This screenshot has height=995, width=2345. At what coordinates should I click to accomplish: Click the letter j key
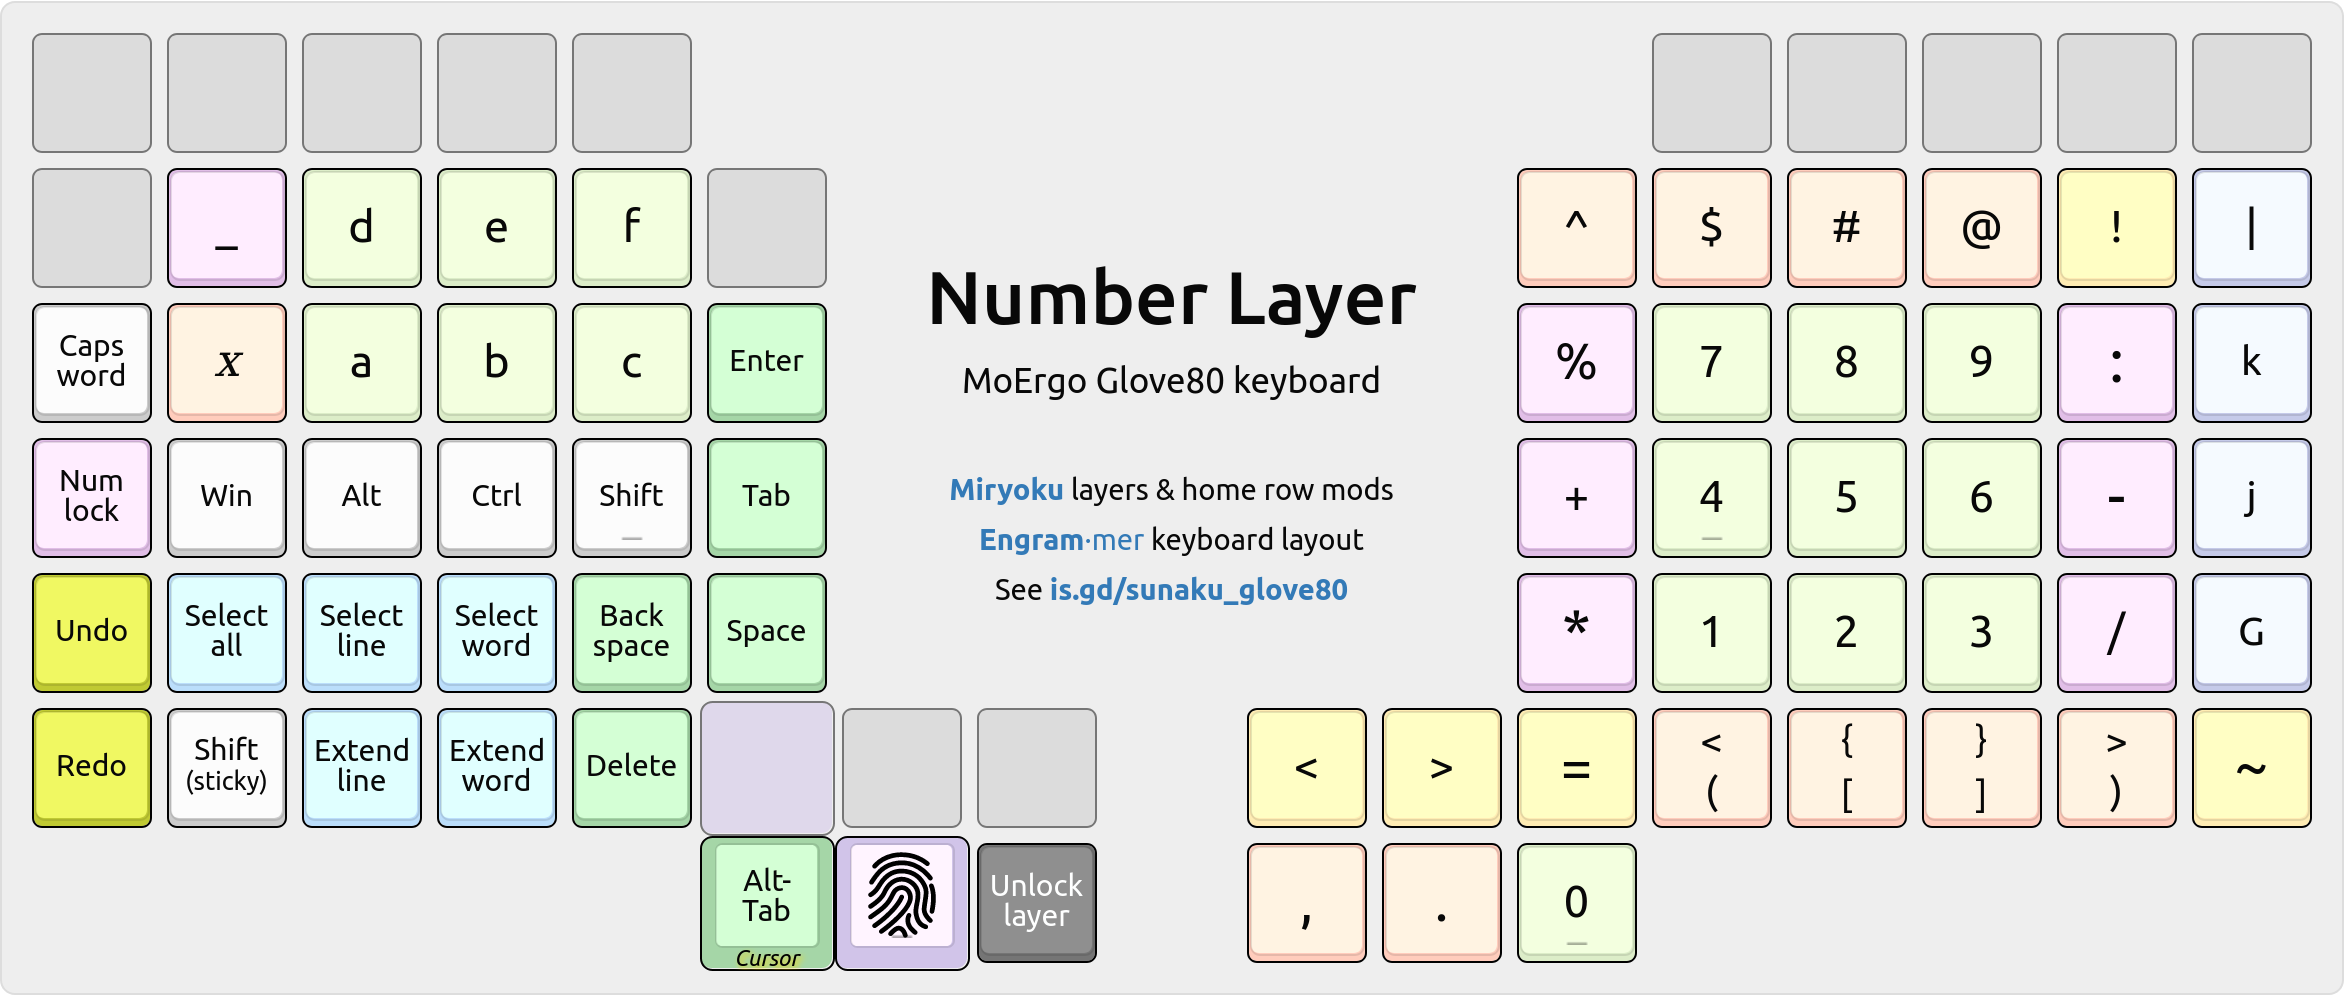[x=2252, y=498]
